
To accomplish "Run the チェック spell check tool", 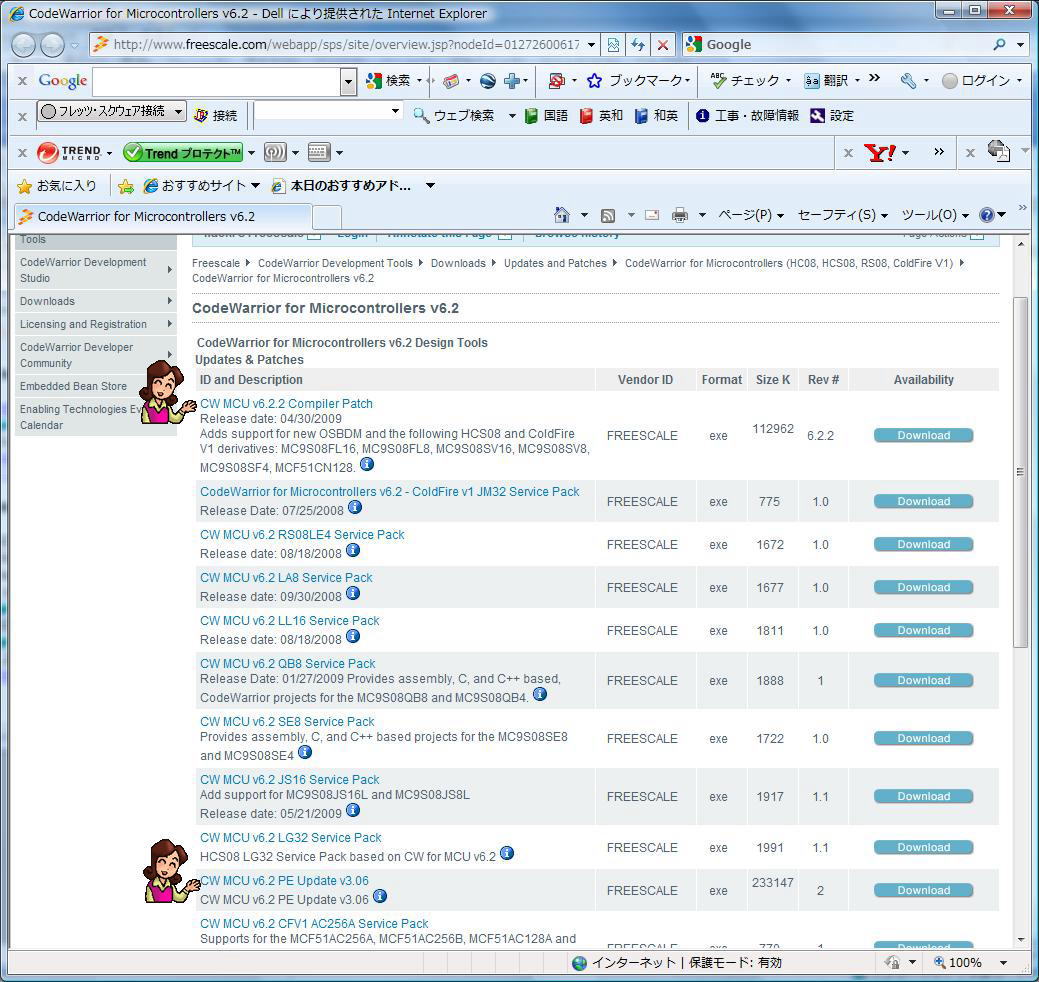I will [745, 81].
